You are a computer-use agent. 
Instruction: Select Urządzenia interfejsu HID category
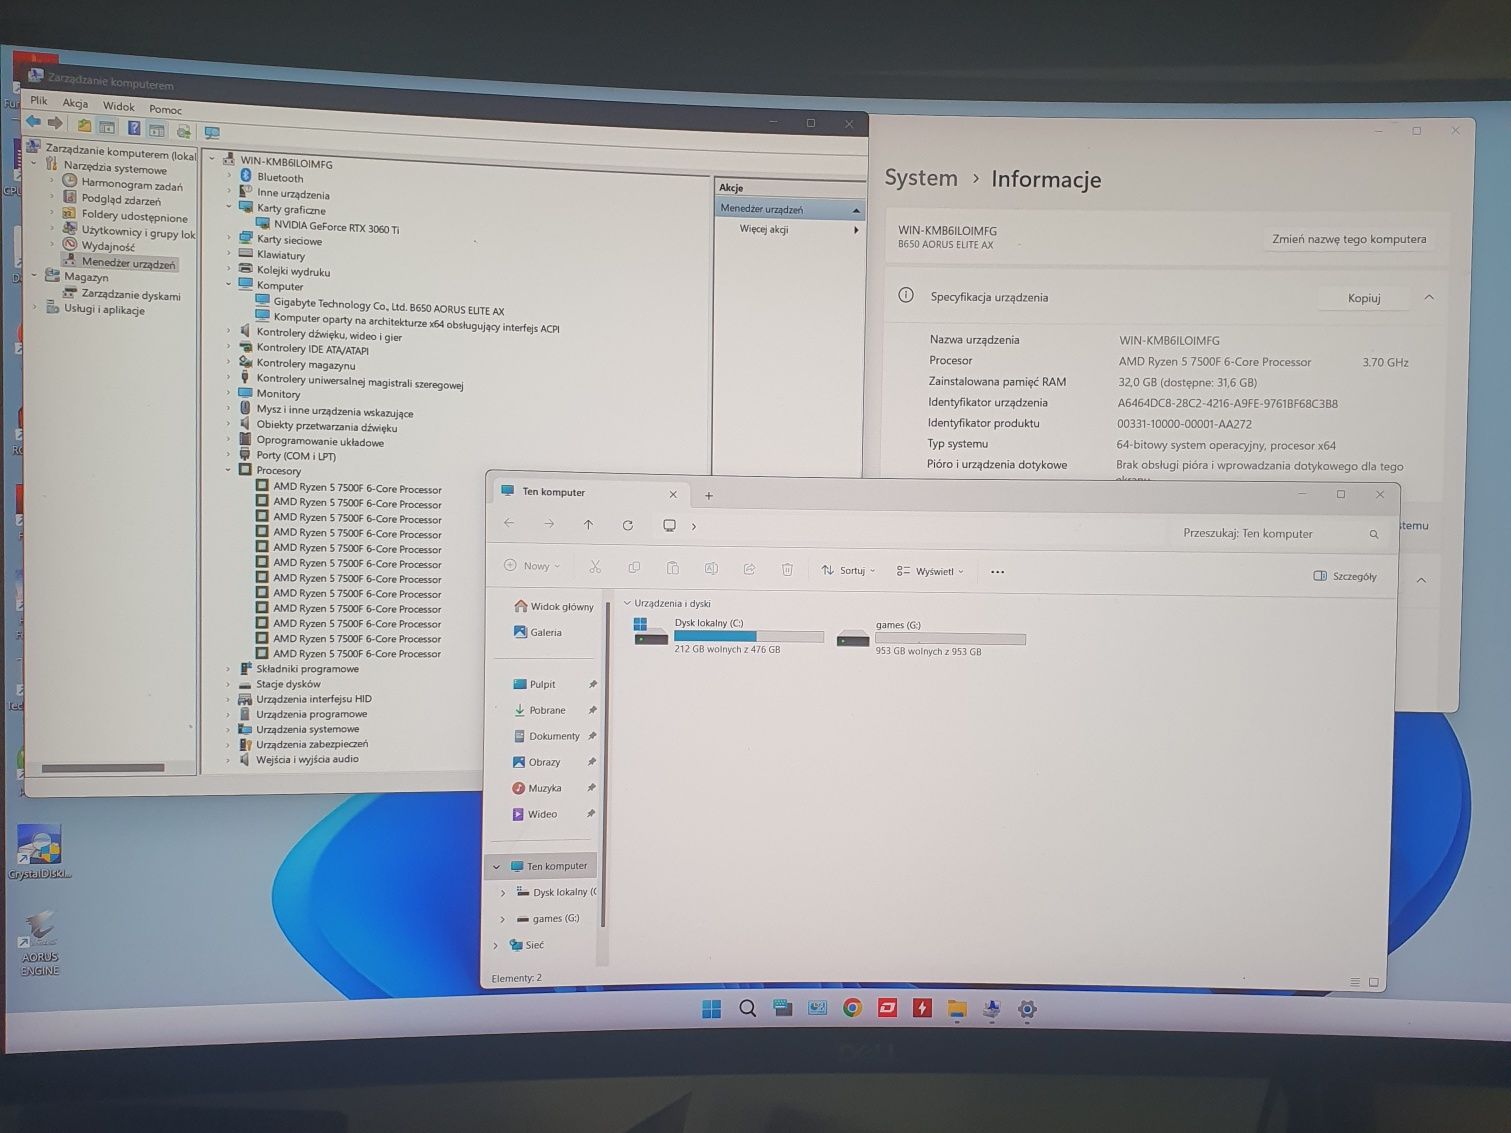313,699
